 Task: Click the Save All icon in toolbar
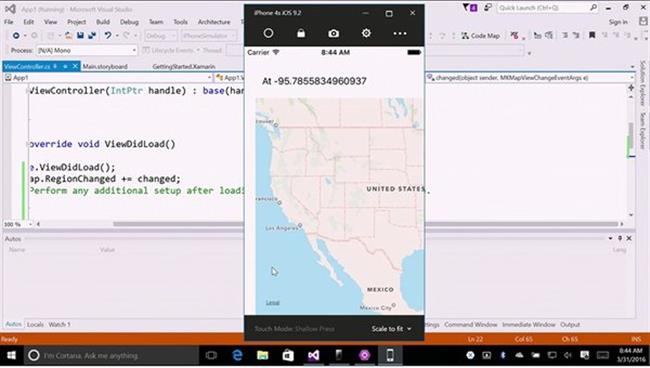coord(92,36)
